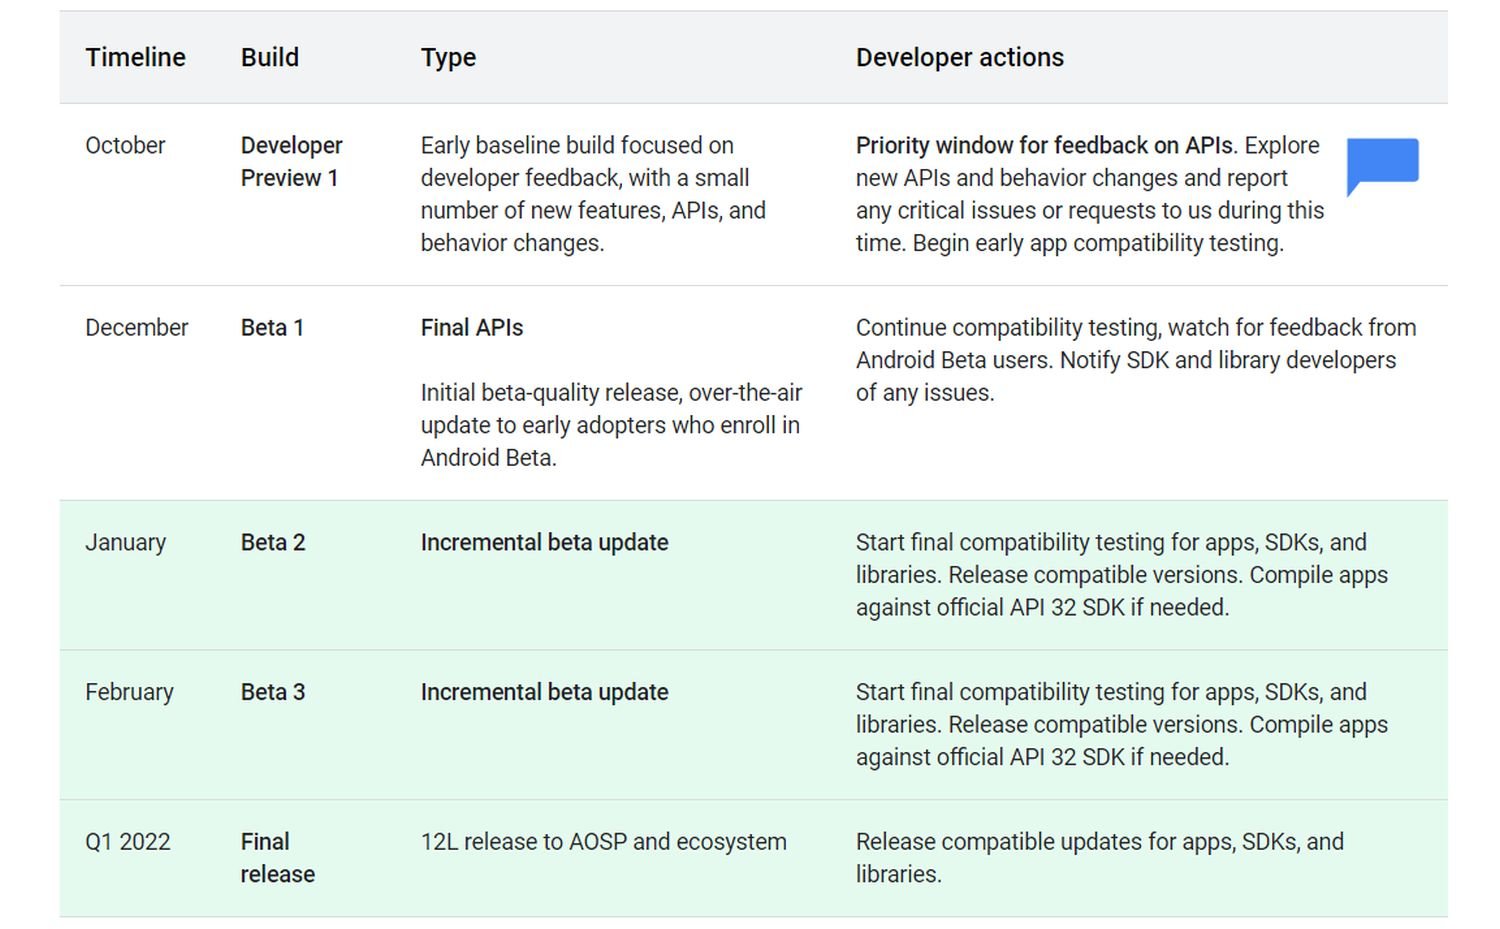Image resolution: width=1500 pixels, height=929 pixels.
Task: Select the February timeline cell
Action: (x=129, y=693)
